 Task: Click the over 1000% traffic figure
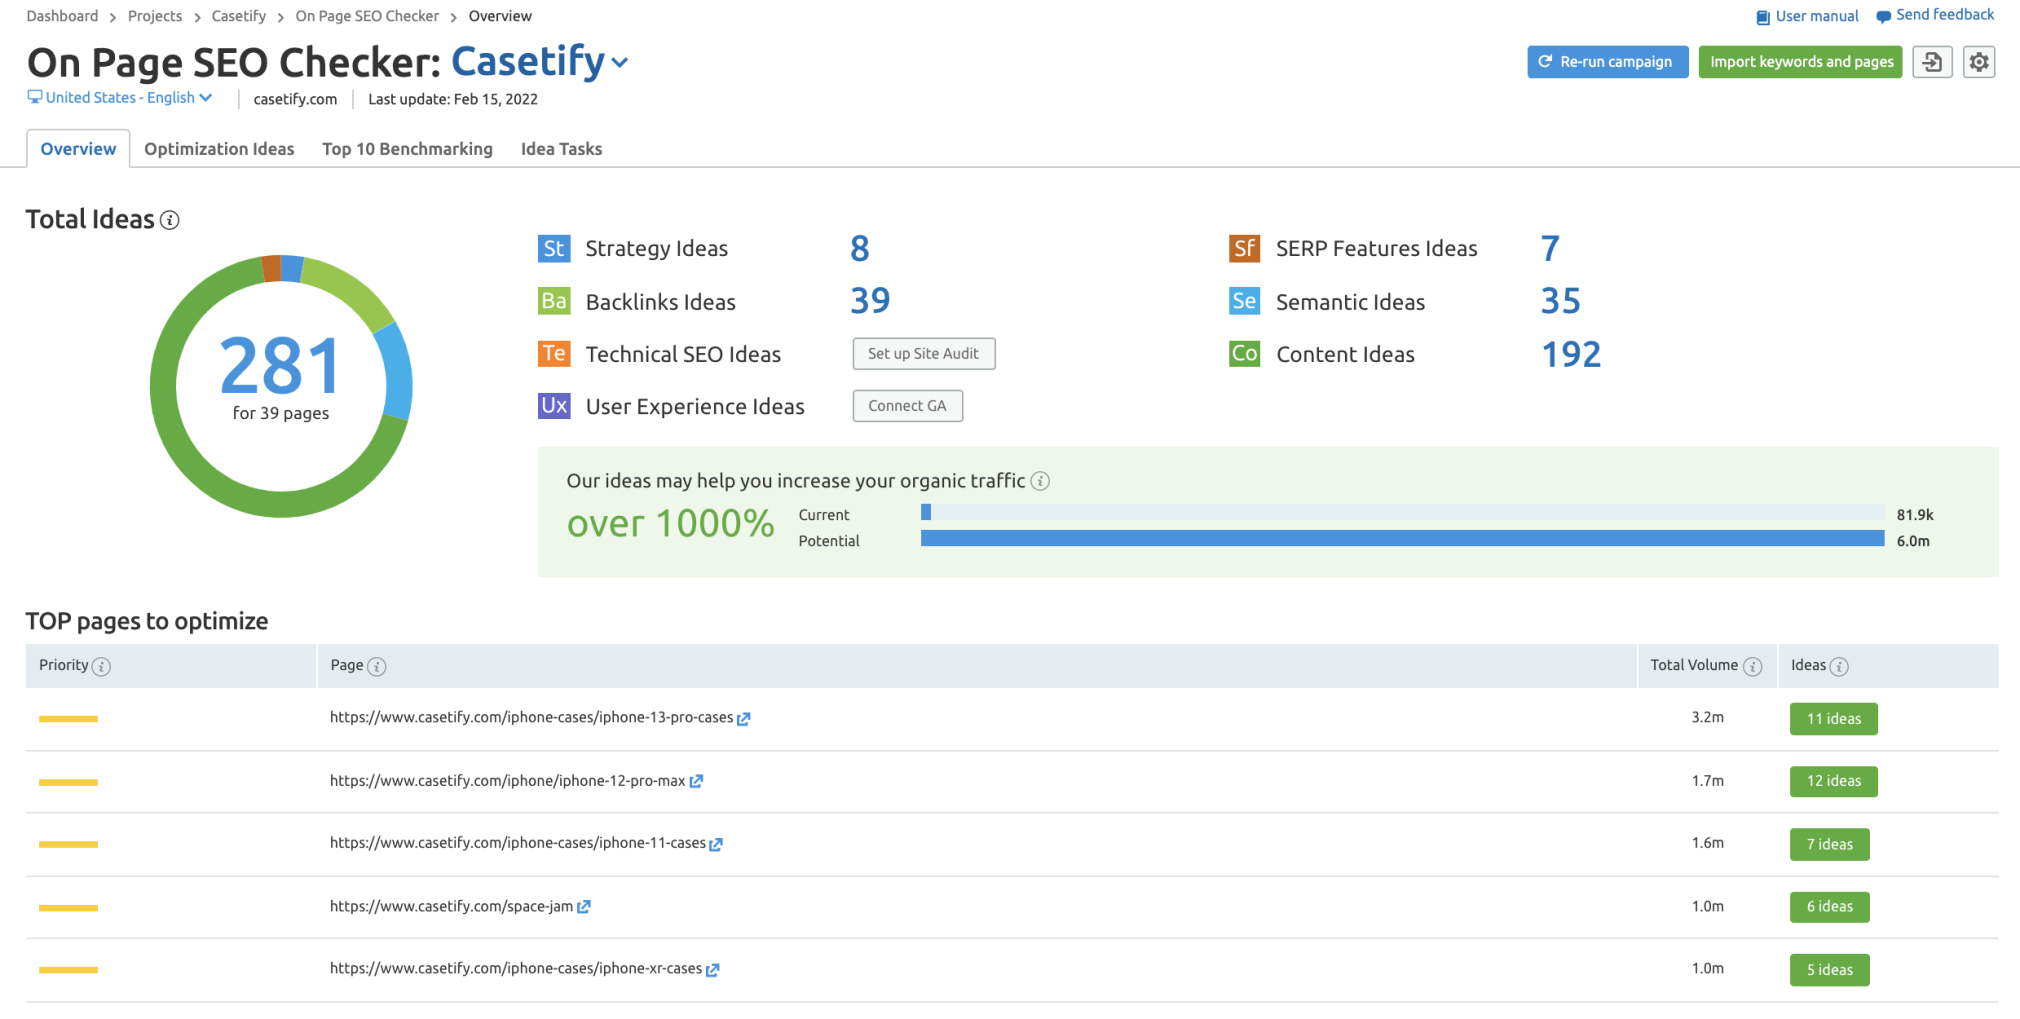[670, 523]
